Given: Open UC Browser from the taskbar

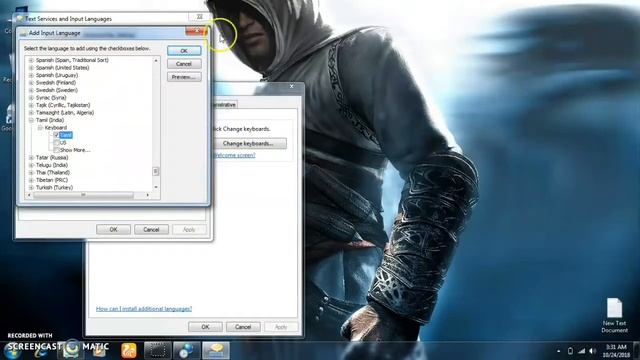Looking at the screenshot, I should click(x=129, y=351).
